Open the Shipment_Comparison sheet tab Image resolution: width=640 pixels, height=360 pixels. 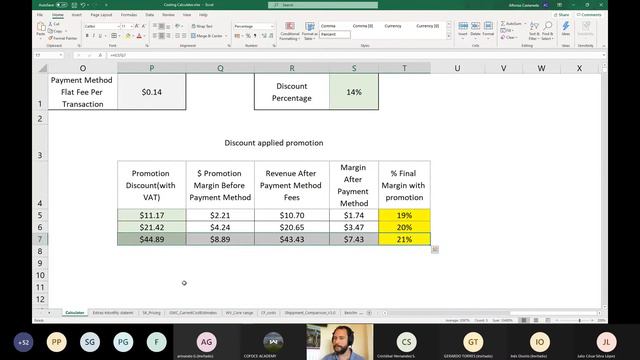click(310, 313)
